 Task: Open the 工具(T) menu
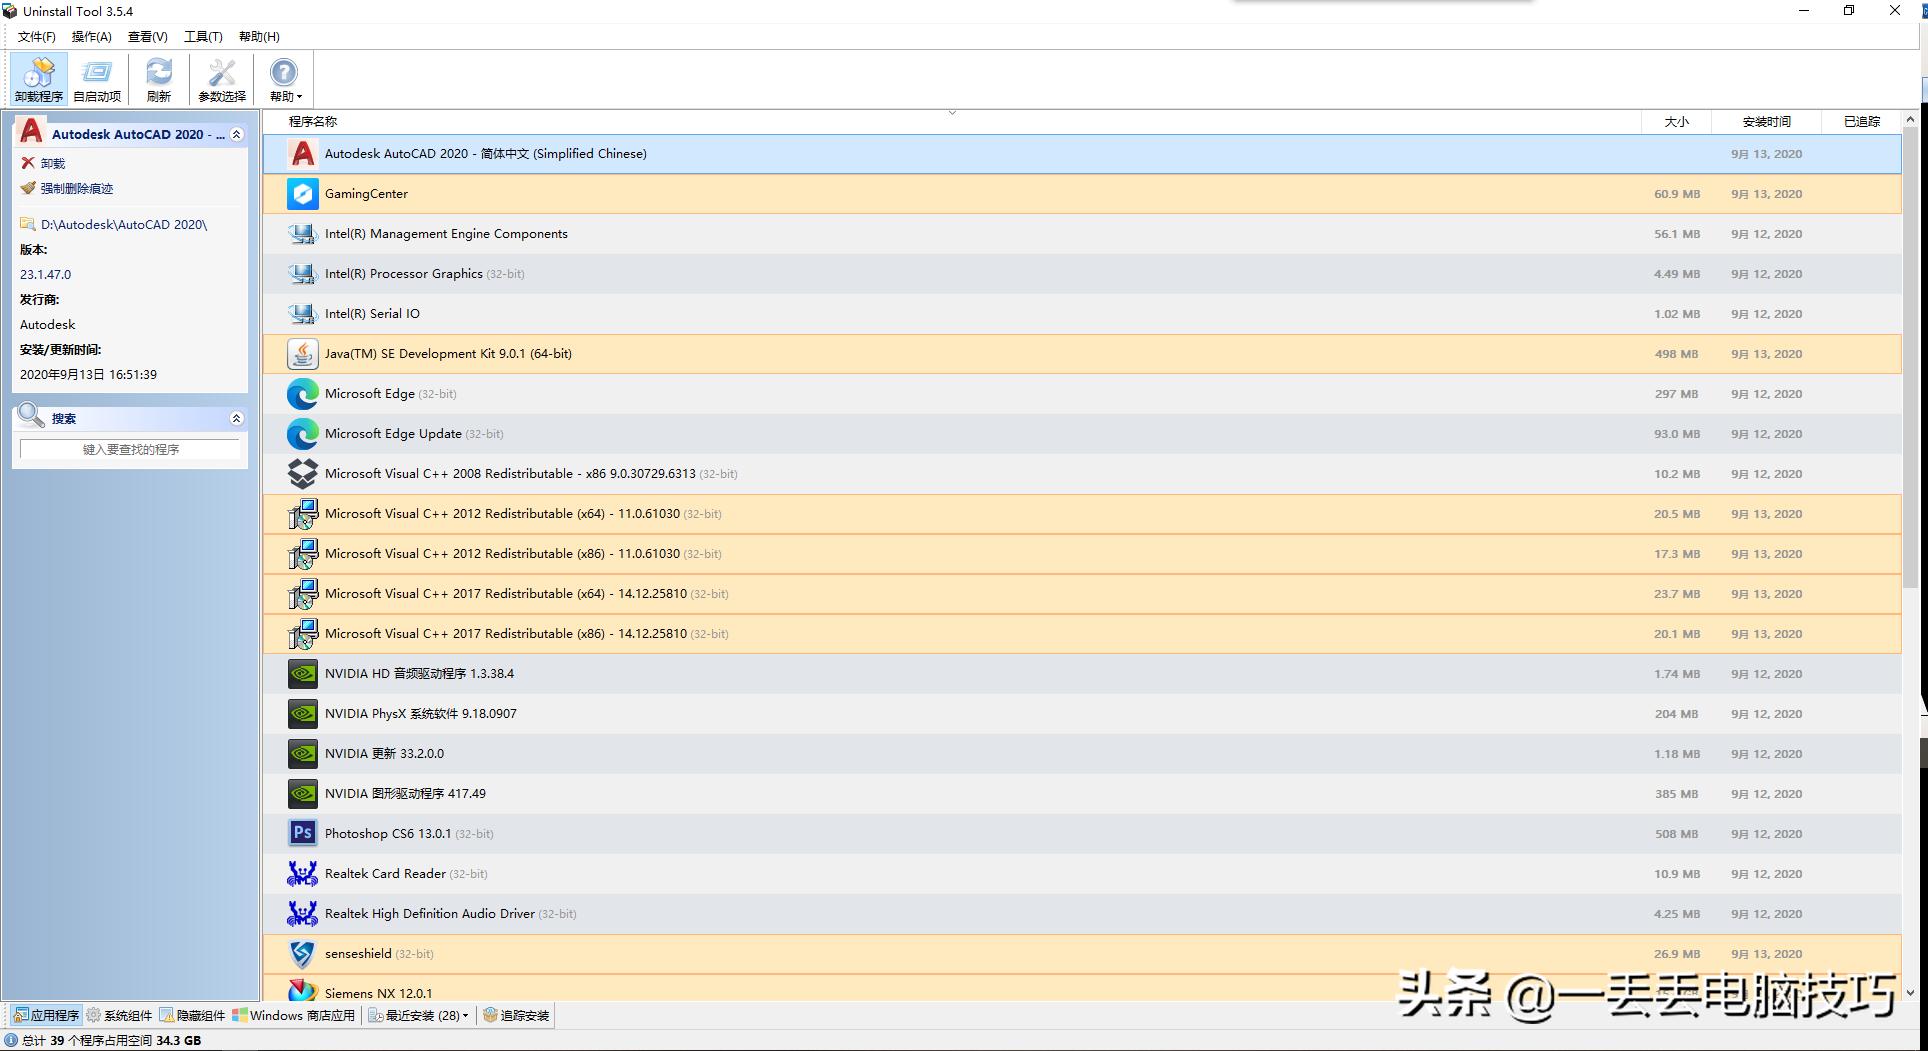(203, 37)
